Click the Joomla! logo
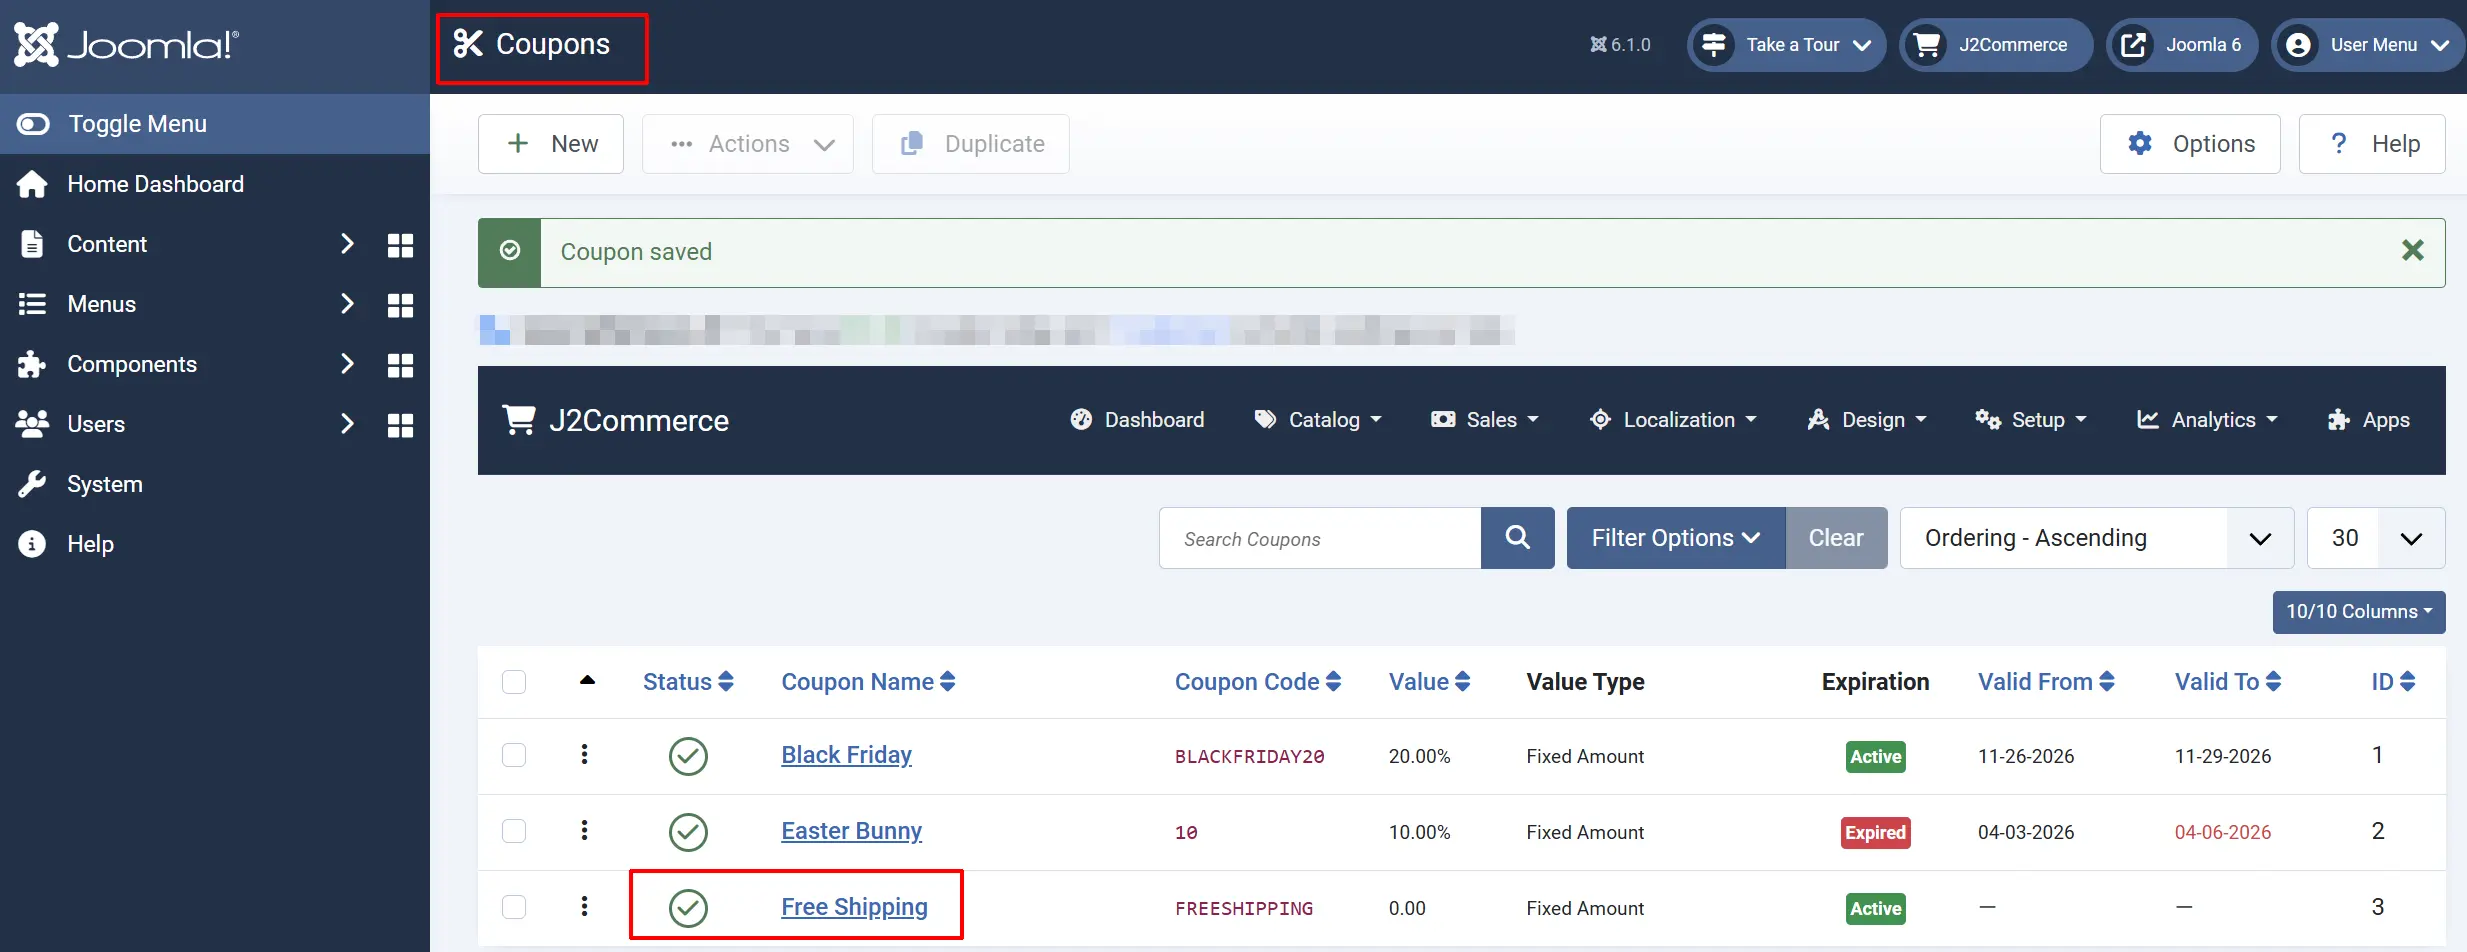Viewport: 2467px width, 952px height. pos(126,45)
